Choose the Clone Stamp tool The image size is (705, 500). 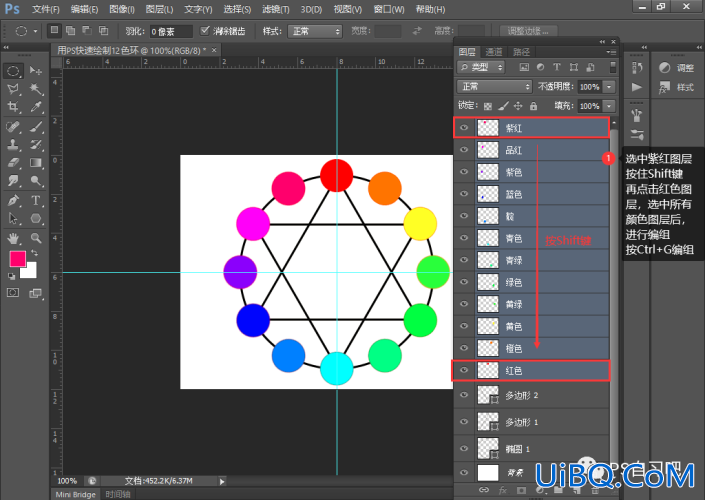(x=13, y=145)
